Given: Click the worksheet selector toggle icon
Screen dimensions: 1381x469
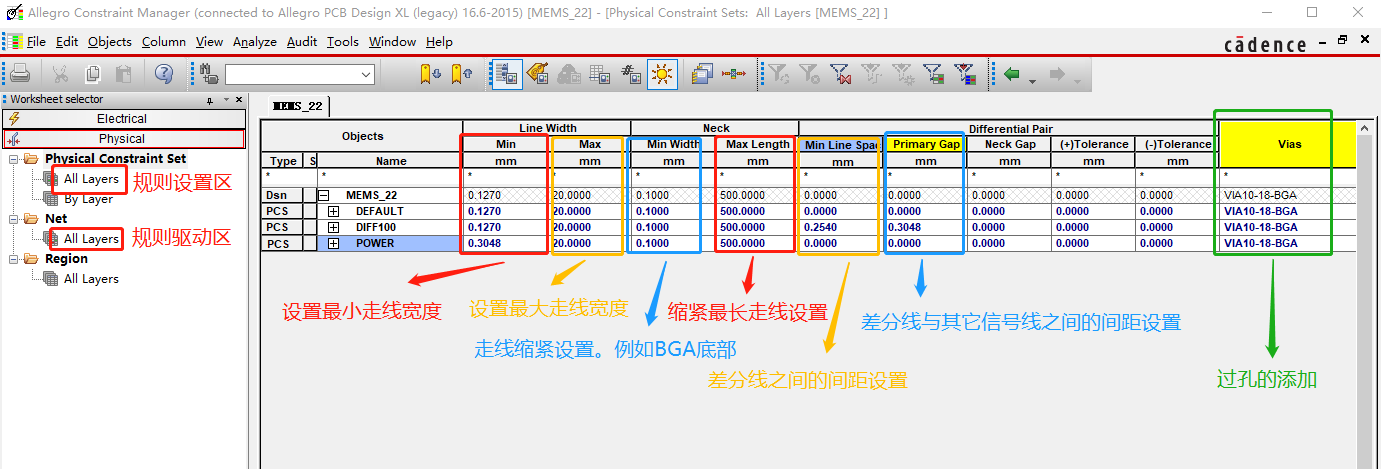Looking at the screenshot, I should (x=506, y=73).
